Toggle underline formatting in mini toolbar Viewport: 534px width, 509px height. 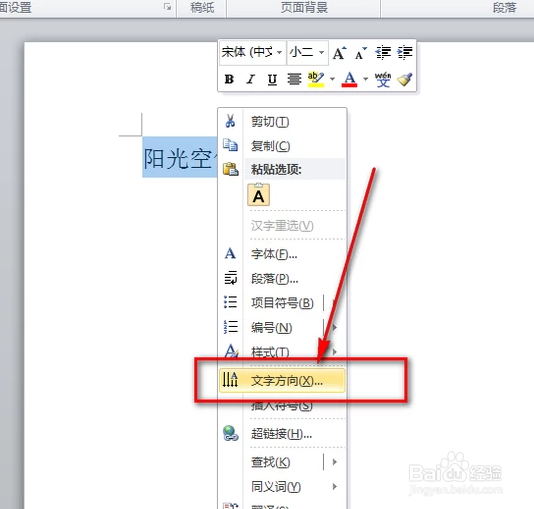pos(272,79)
